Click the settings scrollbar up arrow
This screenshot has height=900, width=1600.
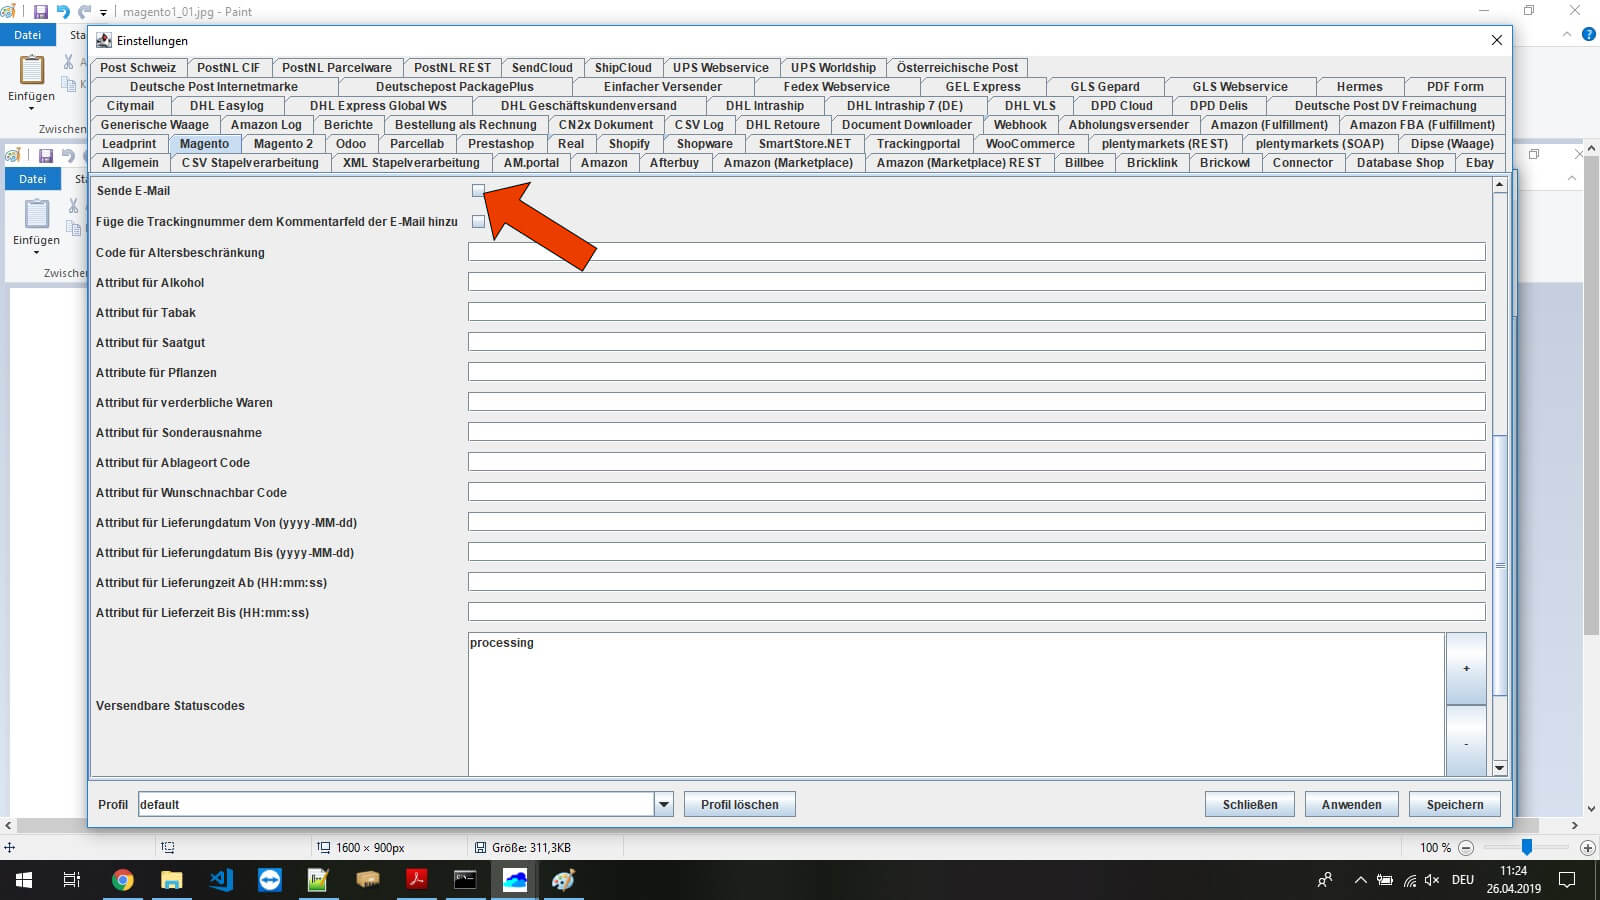coord(1500,185)
